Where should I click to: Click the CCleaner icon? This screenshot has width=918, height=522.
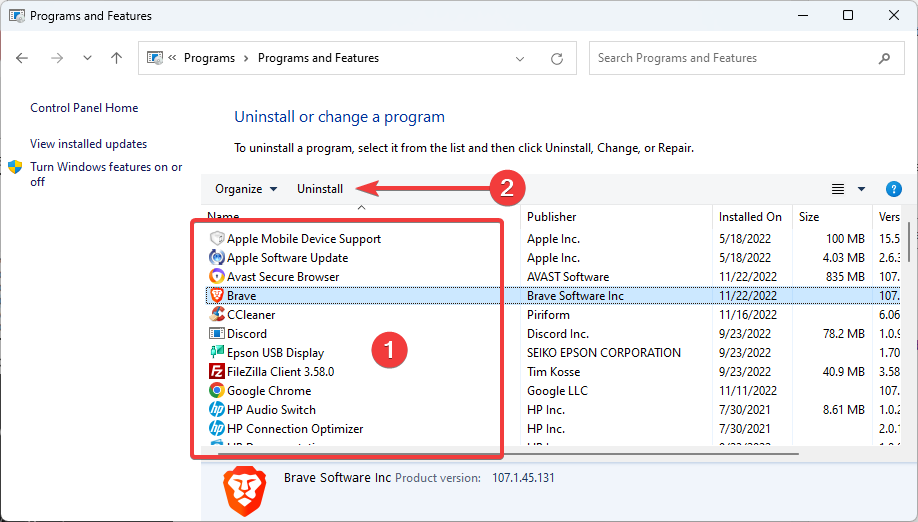pos(217,314)
